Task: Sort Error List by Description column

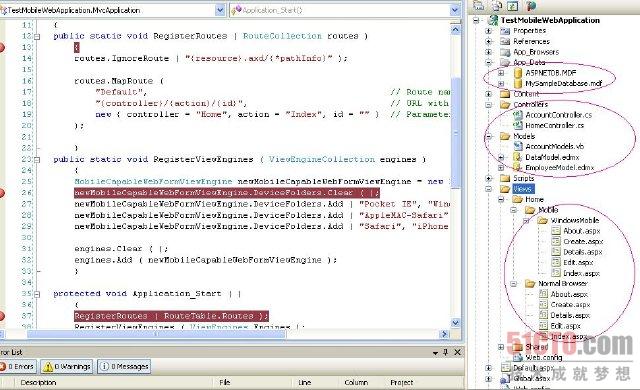Action: (x=38, y=382)
